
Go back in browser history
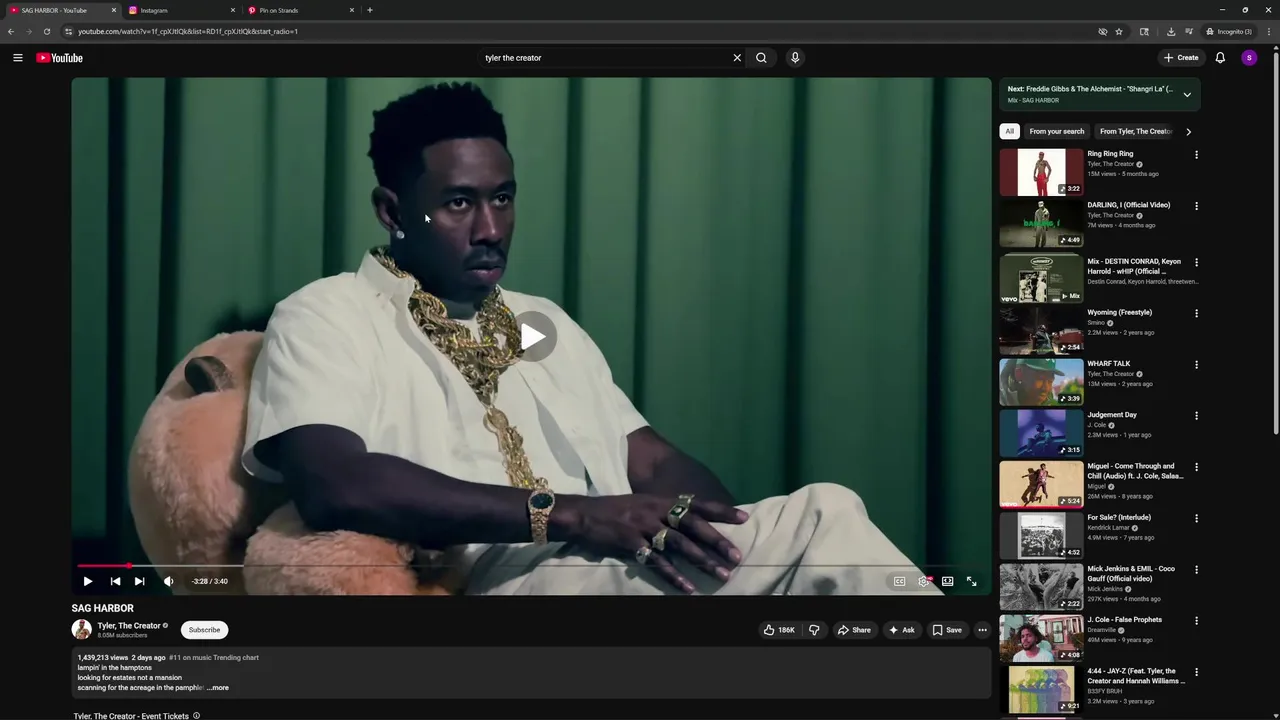click(x=10, y=31)
